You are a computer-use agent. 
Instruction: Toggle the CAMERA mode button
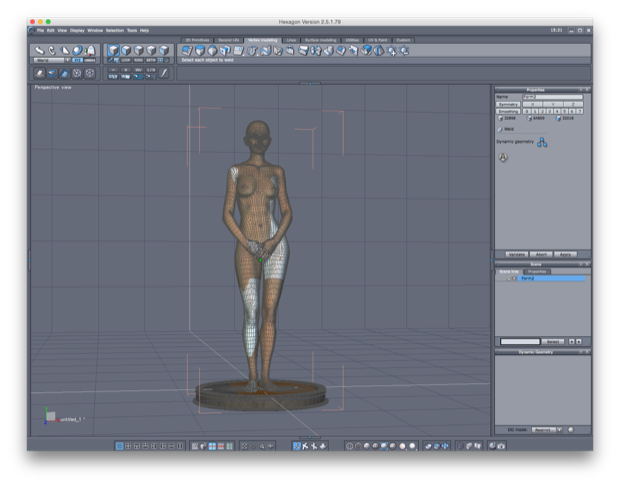[x=90, y=60]
